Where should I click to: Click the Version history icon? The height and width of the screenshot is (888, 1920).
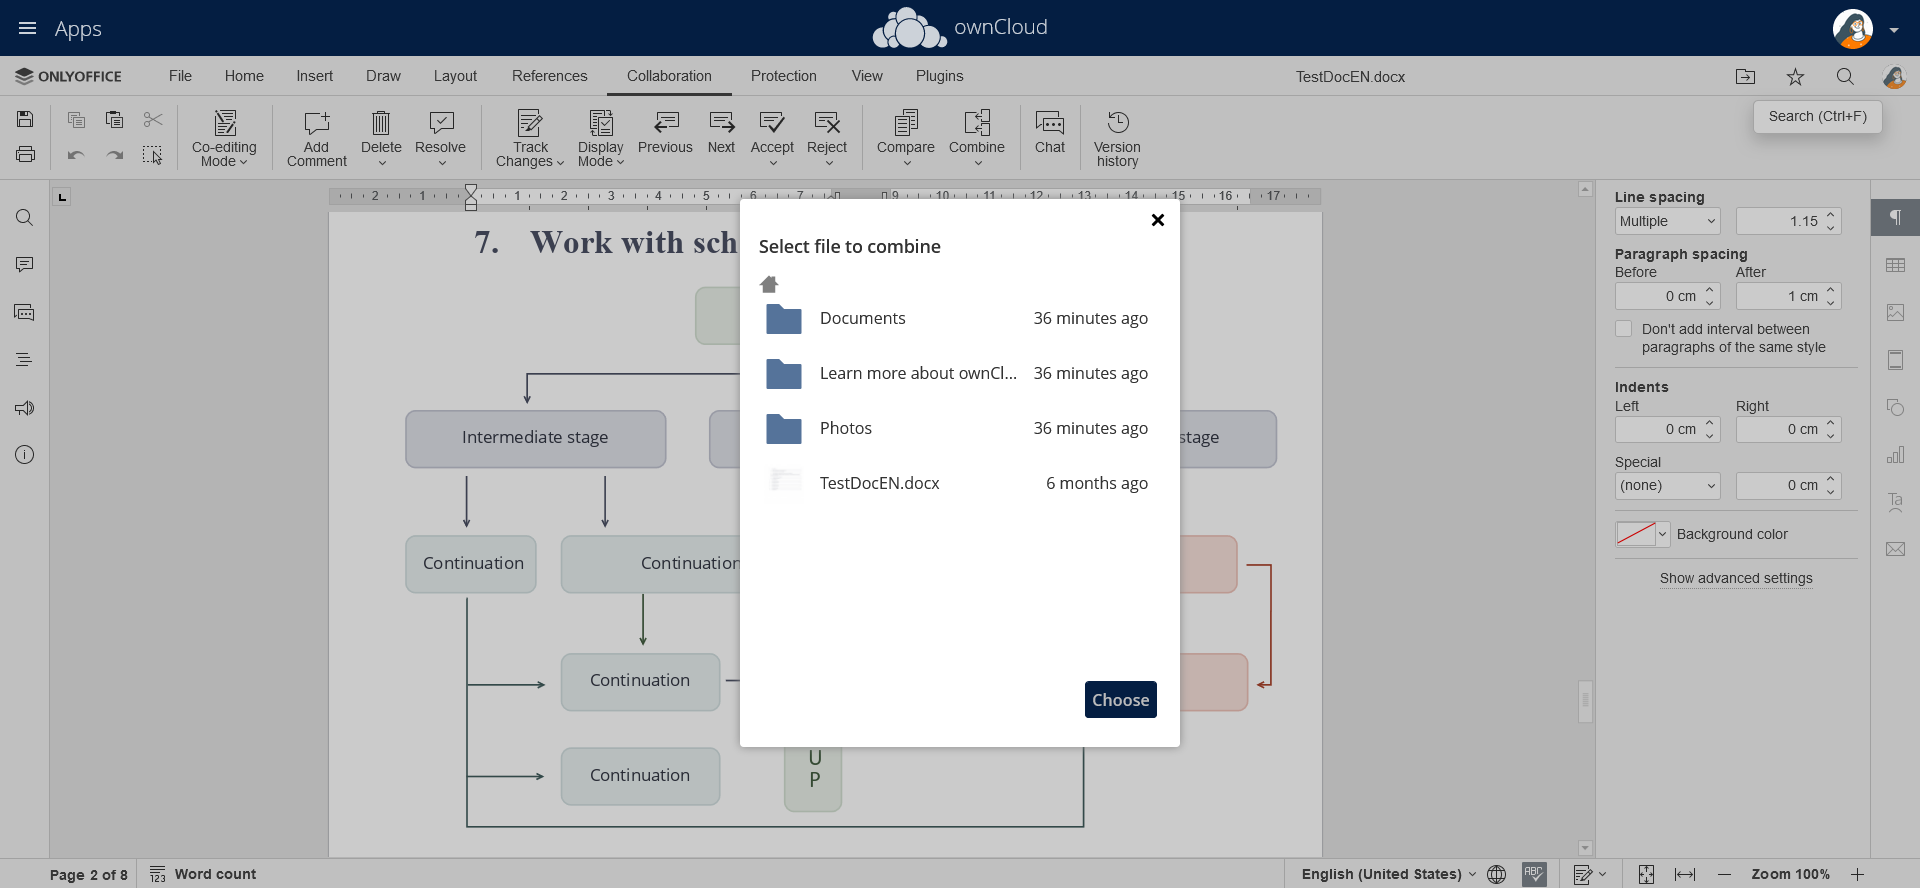pyautogui.click(x=1117, y=123)
